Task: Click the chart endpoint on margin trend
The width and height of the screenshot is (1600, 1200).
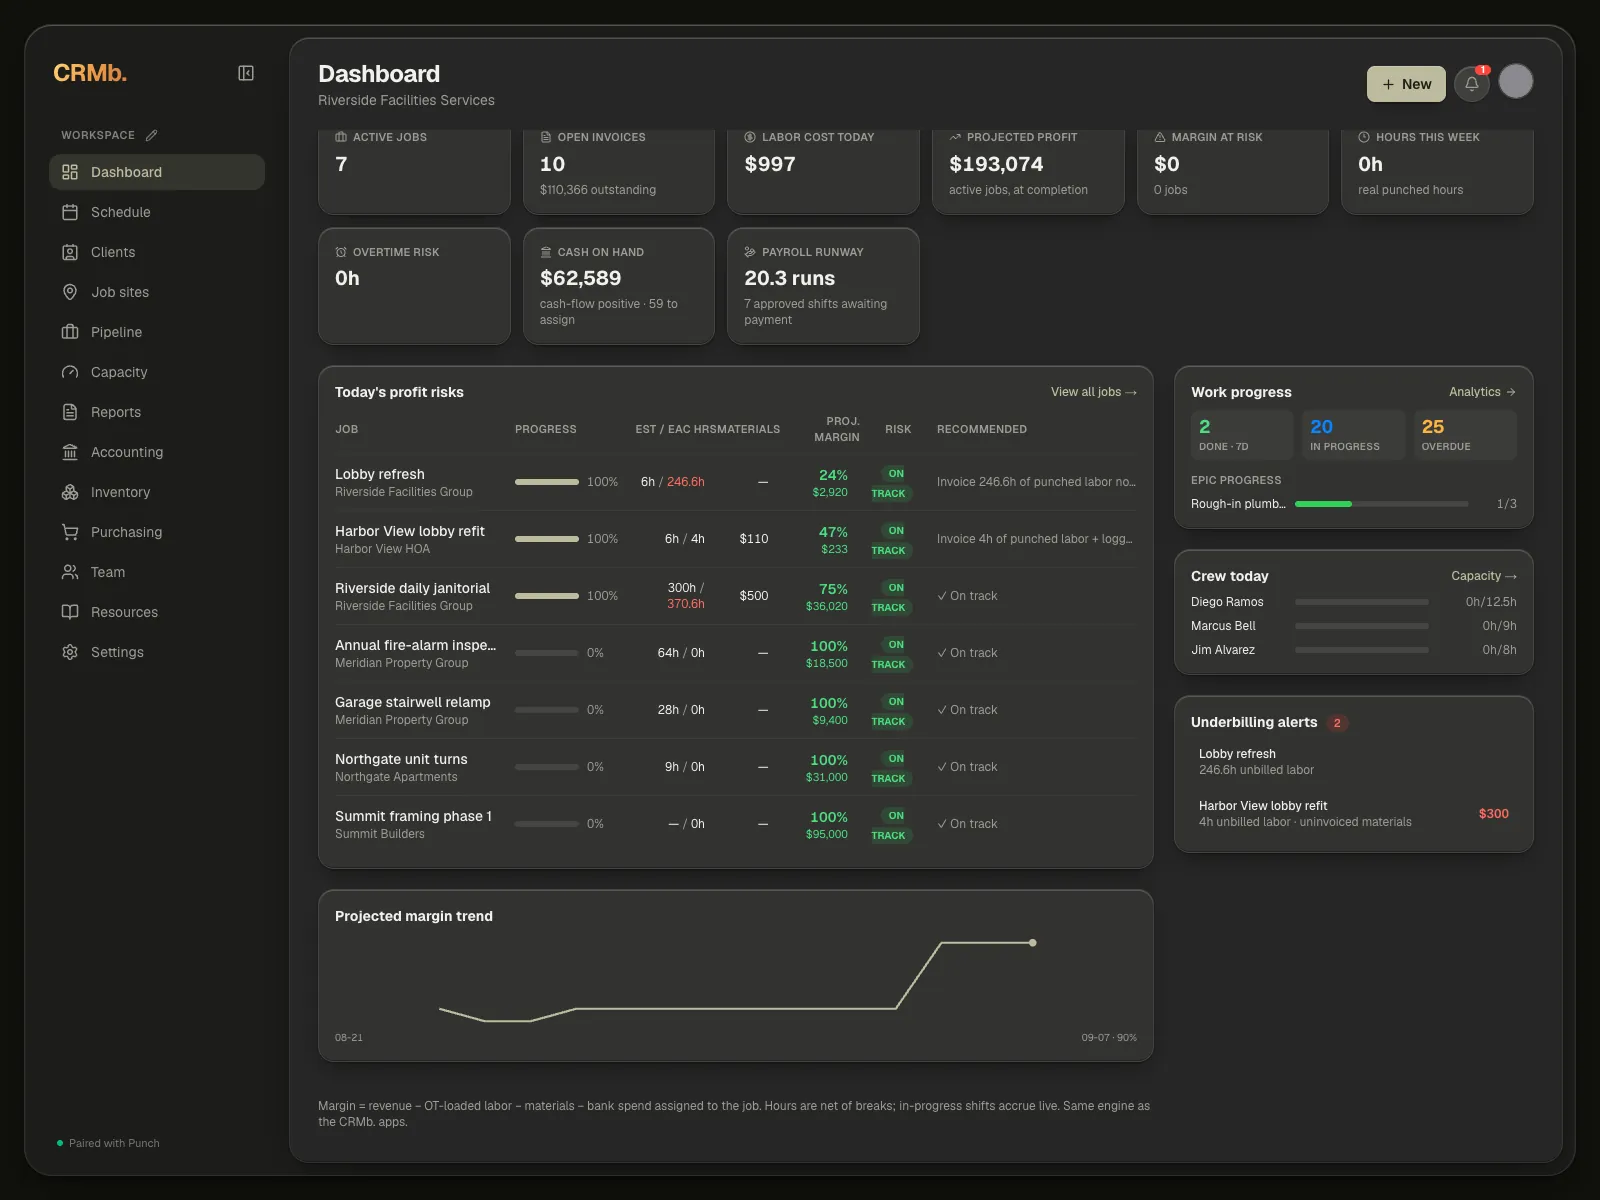Action: (x=1033, y=943)
